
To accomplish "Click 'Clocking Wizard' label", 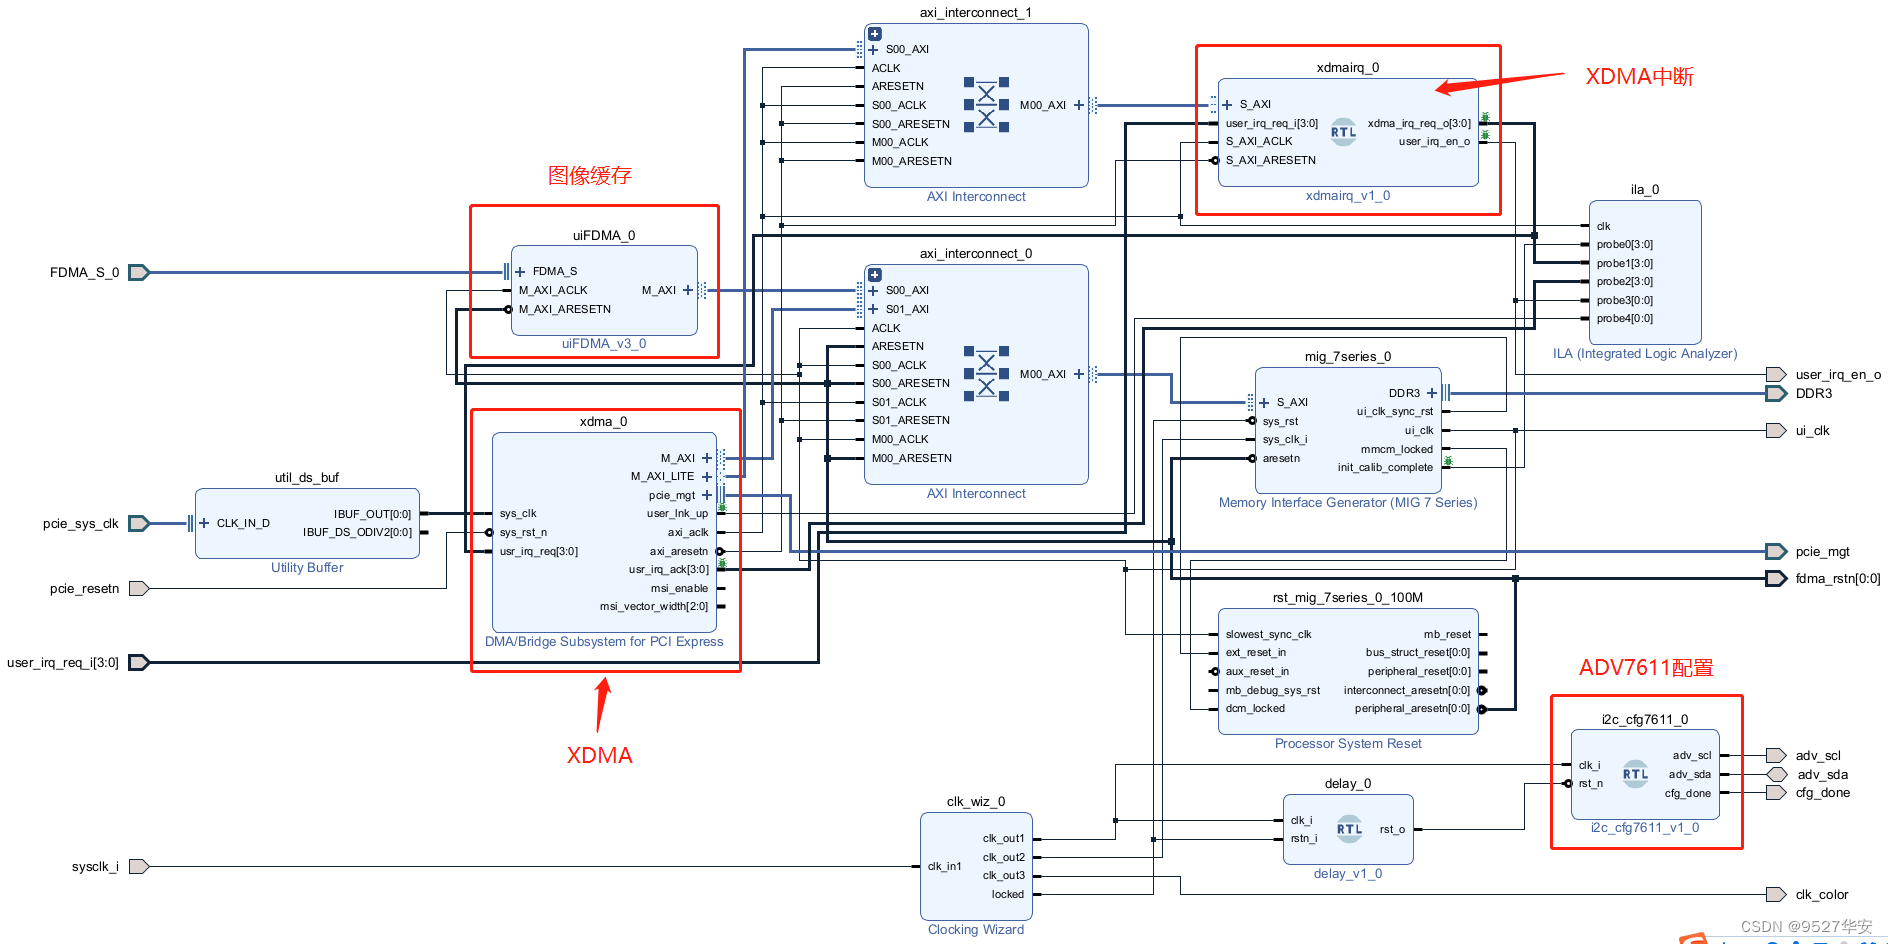I will pyautogui.click(x=976, y=930).
